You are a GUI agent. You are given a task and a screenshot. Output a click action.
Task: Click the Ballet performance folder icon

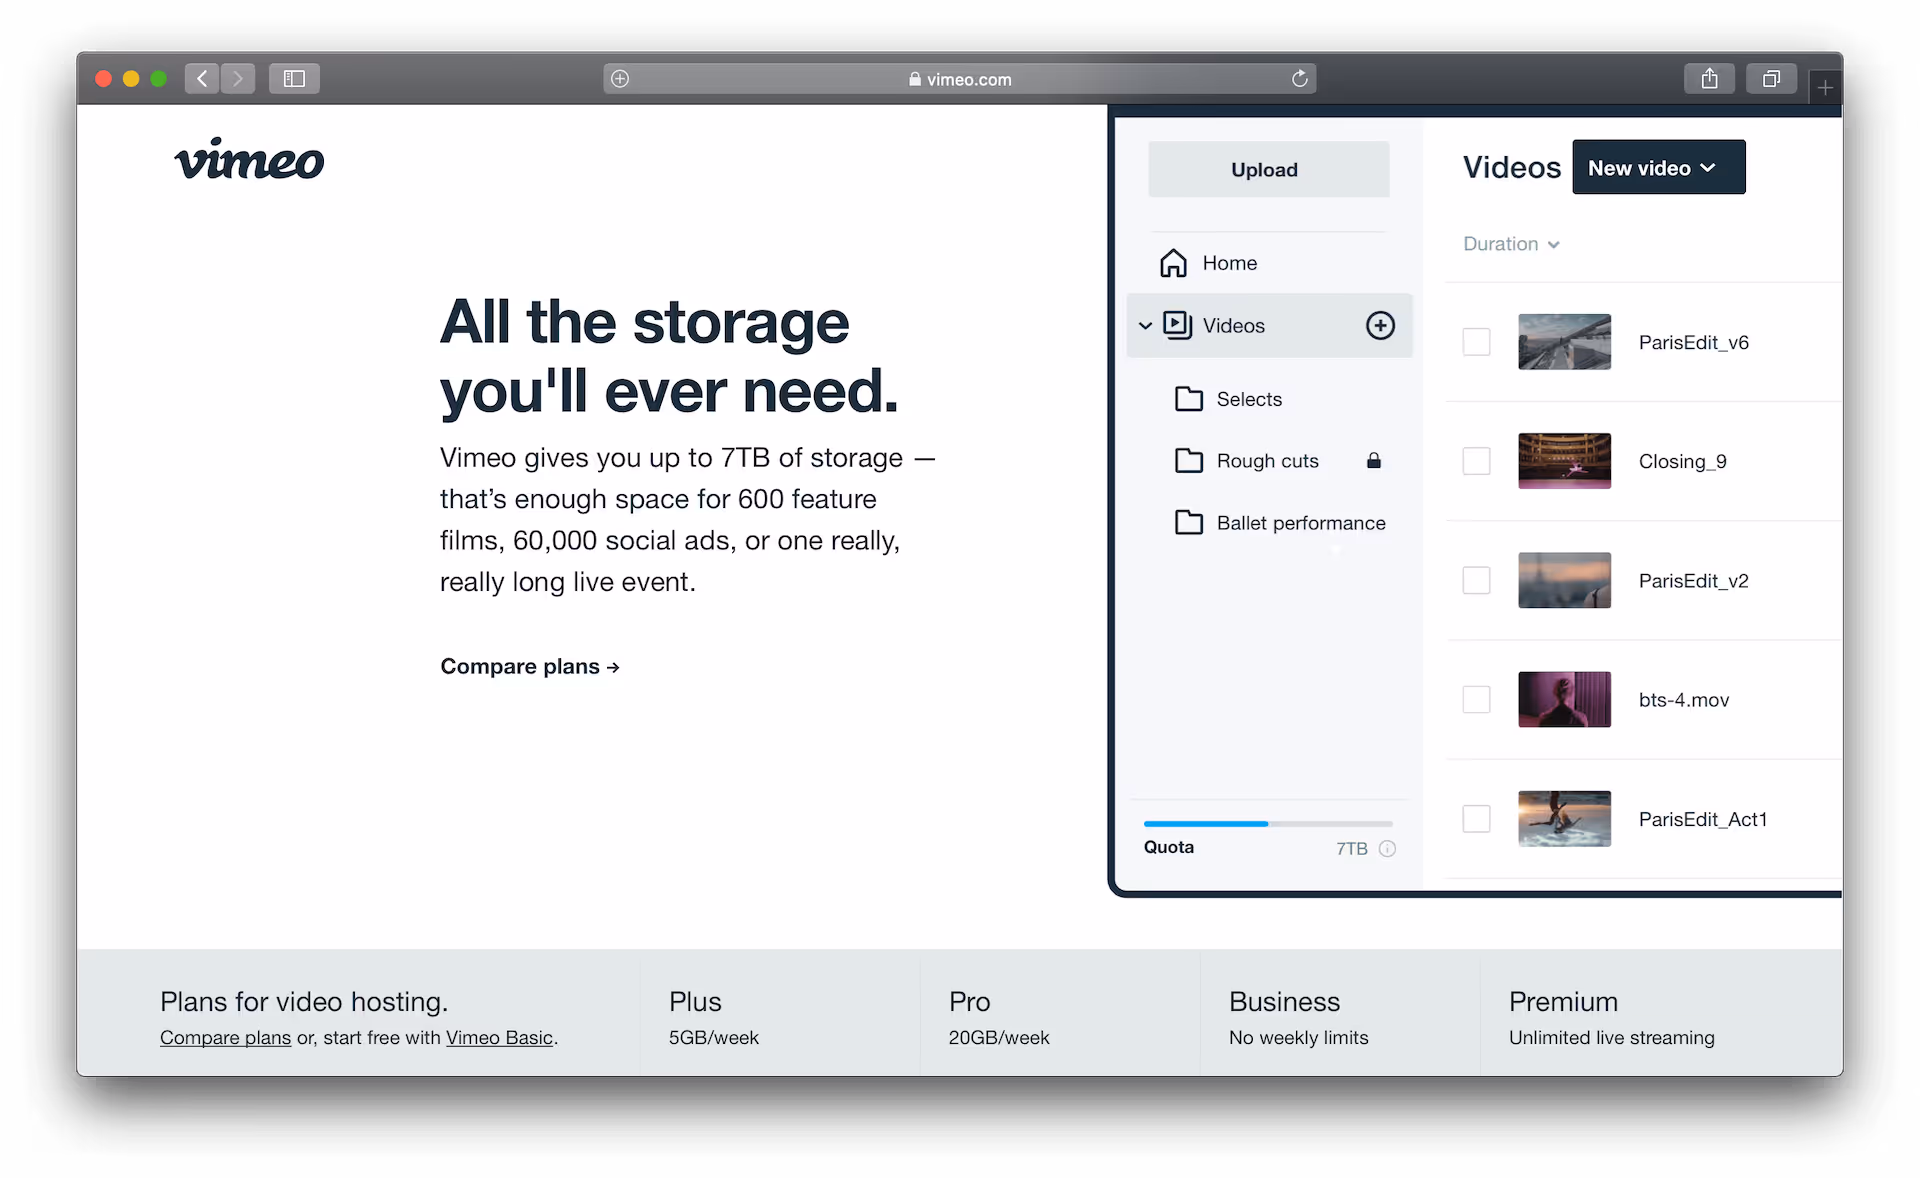point(1188,523)
